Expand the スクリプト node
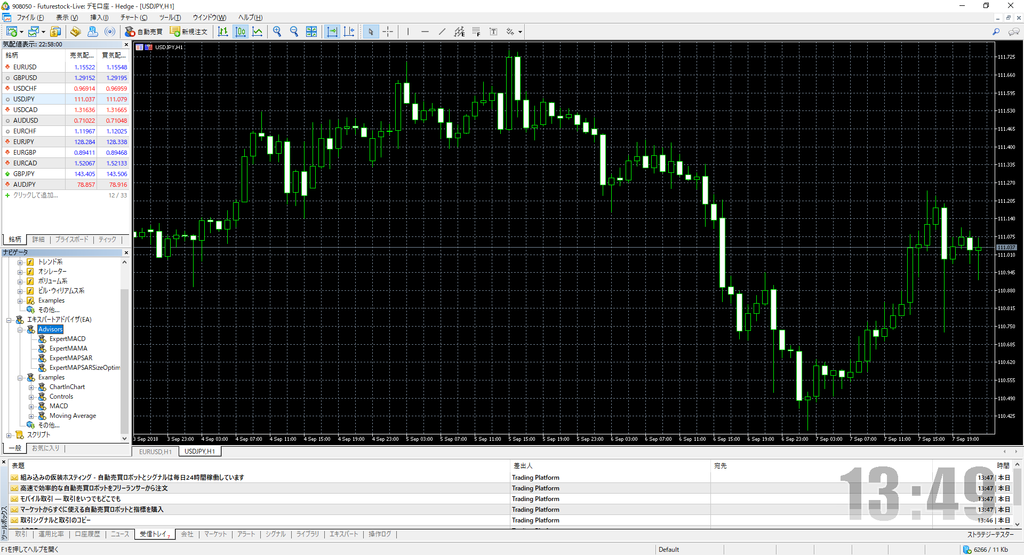The width and height of the screenshot is (1024, 555). (x=9, y=435)
